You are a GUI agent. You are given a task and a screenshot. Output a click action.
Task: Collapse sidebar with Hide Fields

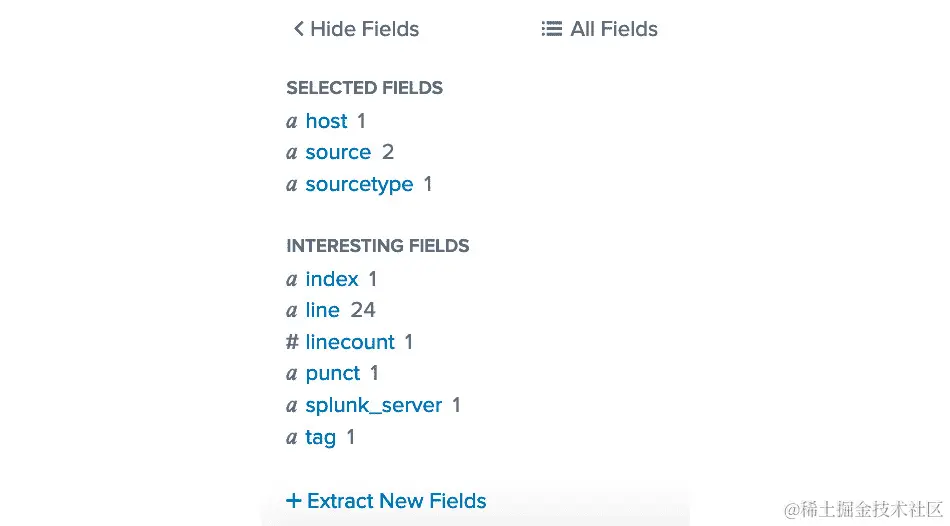tap(364, 29)
